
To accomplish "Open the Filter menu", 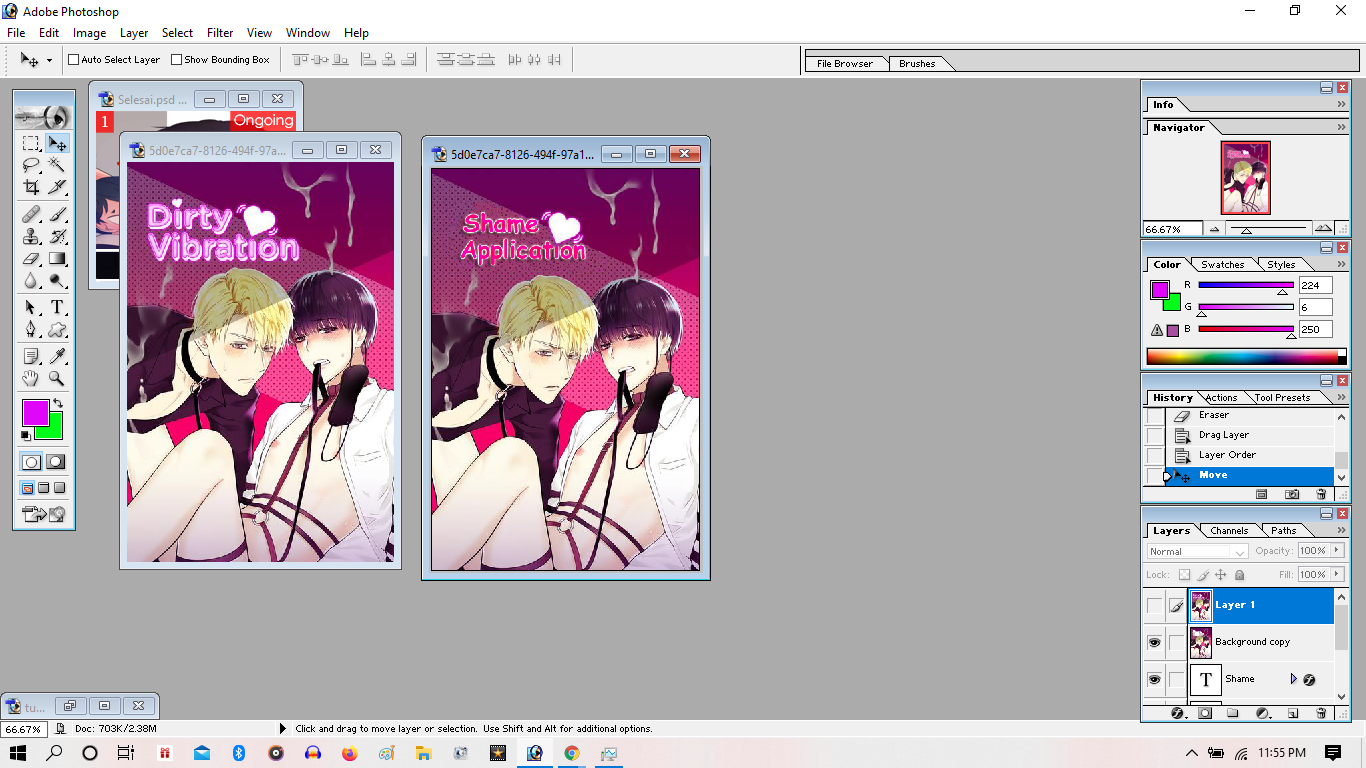I will [220, 33].
